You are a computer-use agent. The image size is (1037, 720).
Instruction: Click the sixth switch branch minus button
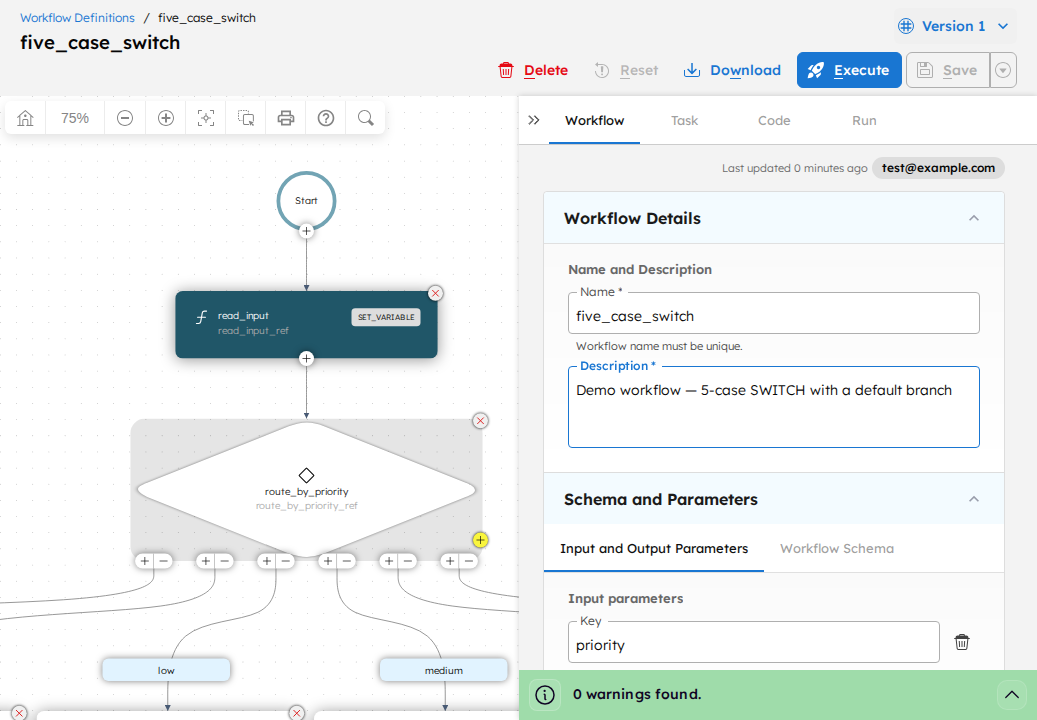[x=469, y=561]
